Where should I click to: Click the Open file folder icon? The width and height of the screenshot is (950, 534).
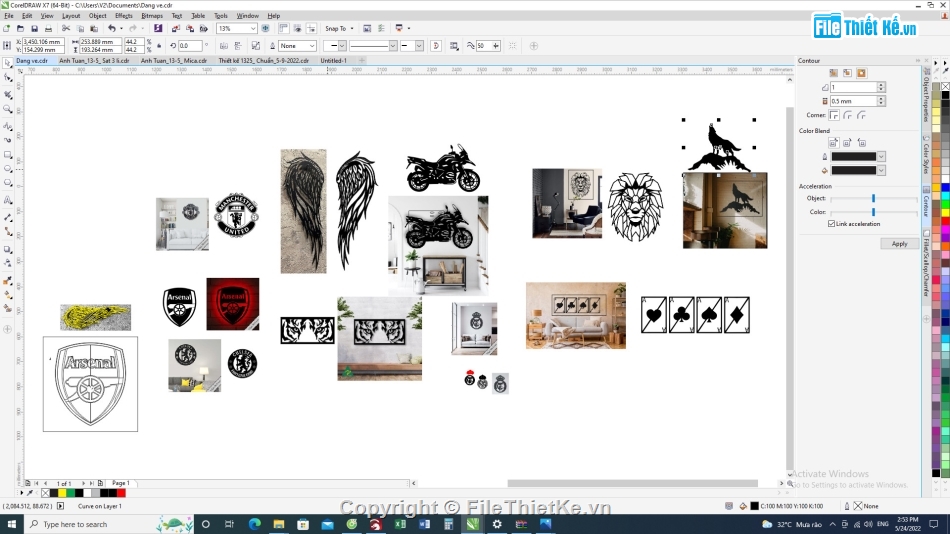(x=20, y=28)
